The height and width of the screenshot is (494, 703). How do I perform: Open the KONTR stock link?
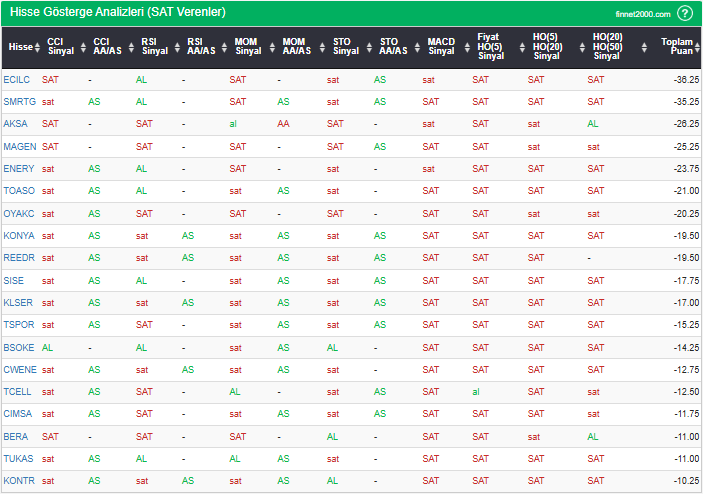pos(19,481)
